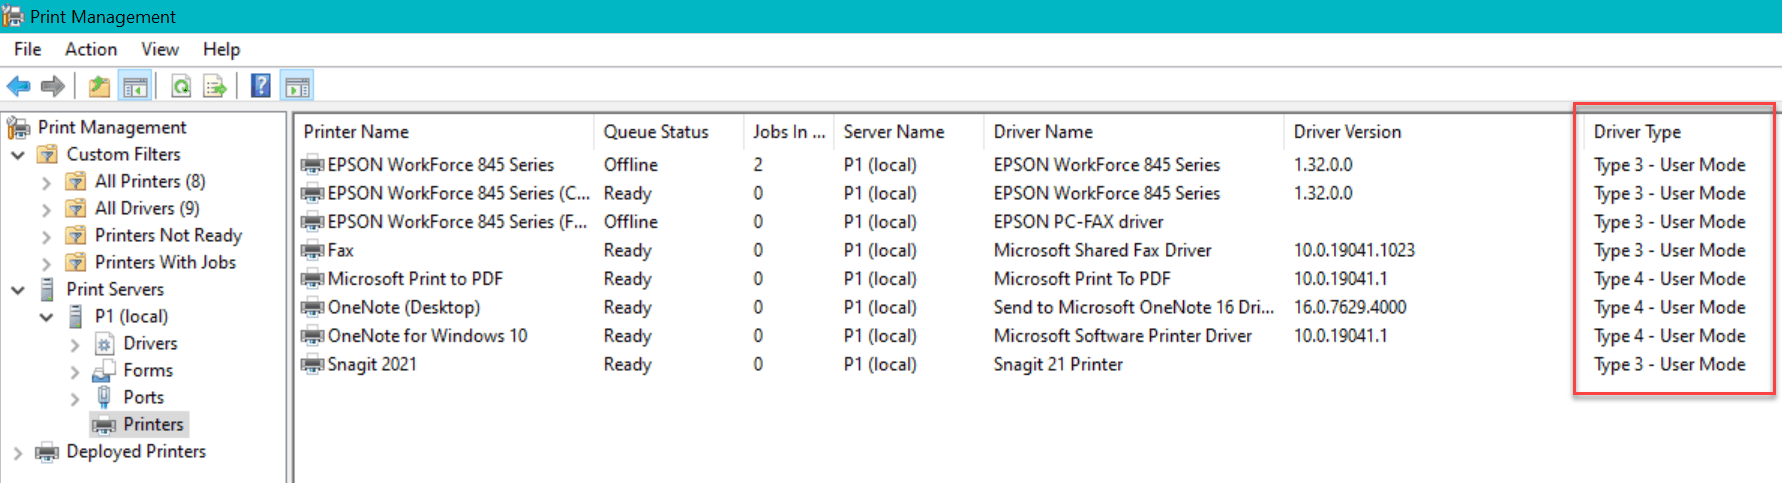Click the Print Servers server icon in tree
The image size is (1782, 483).
[x=47, y=289]
